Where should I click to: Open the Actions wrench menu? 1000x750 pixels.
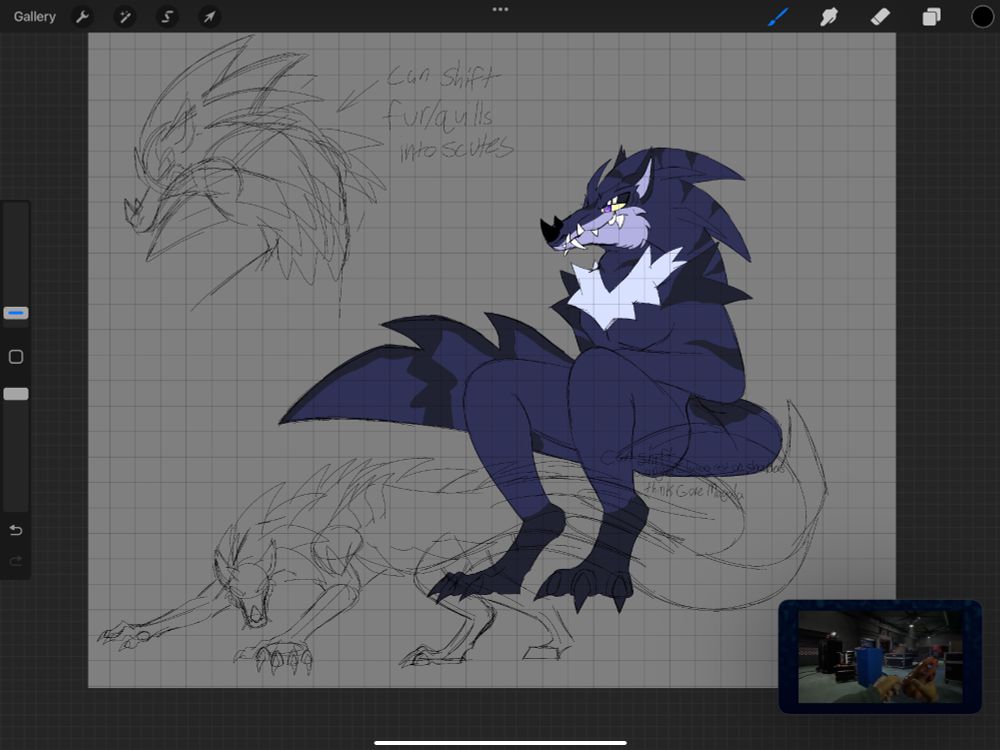click(x=82, y=17)
